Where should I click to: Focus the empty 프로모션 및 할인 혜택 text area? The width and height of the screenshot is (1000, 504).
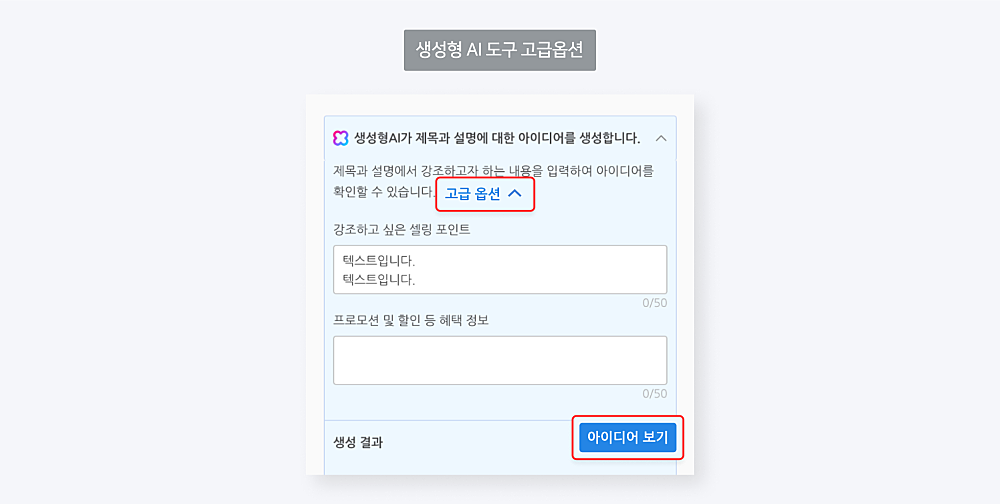(500, 360)
